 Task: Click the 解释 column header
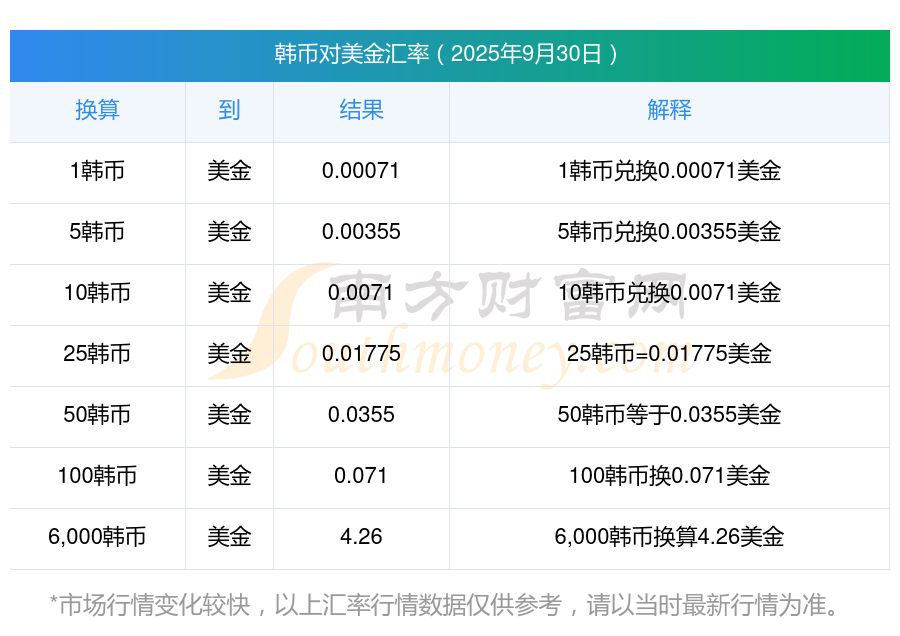coord(669,111)
